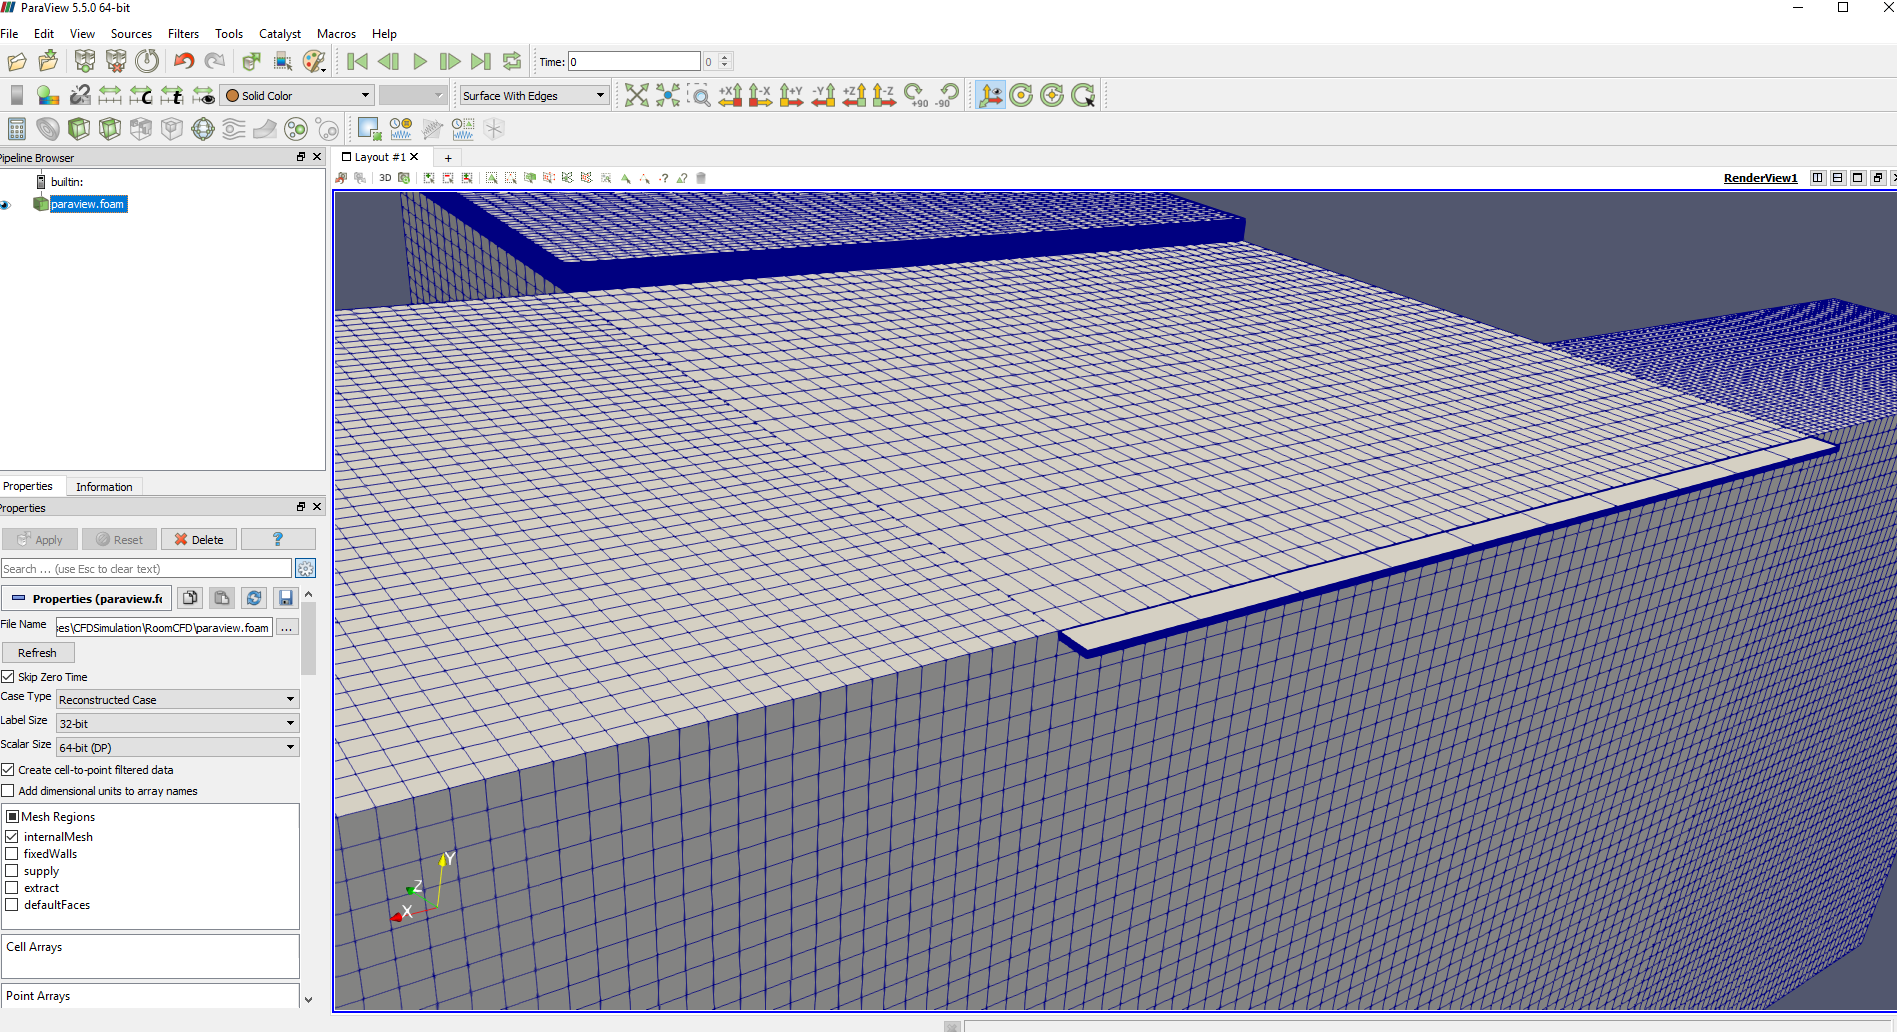Screen dimensions: 1897x1032
Task: Check supply mesh region
Action: click(x=12, y=871)
